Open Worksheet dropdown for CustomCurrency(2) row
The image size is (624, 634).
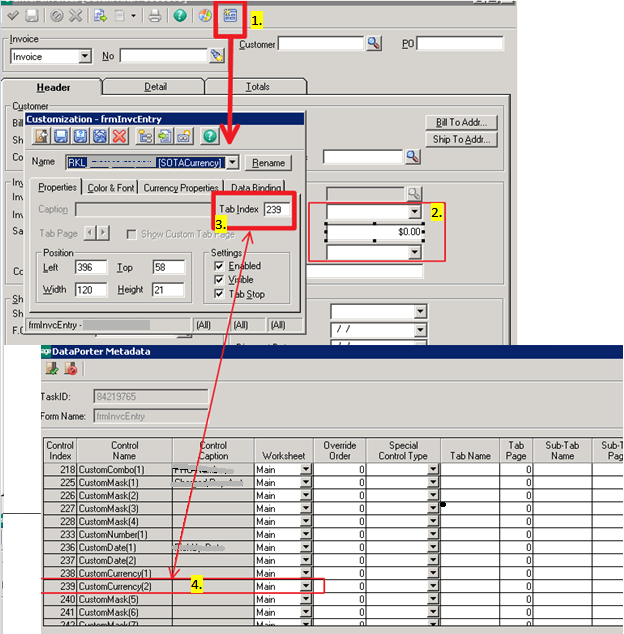(307, 585)
